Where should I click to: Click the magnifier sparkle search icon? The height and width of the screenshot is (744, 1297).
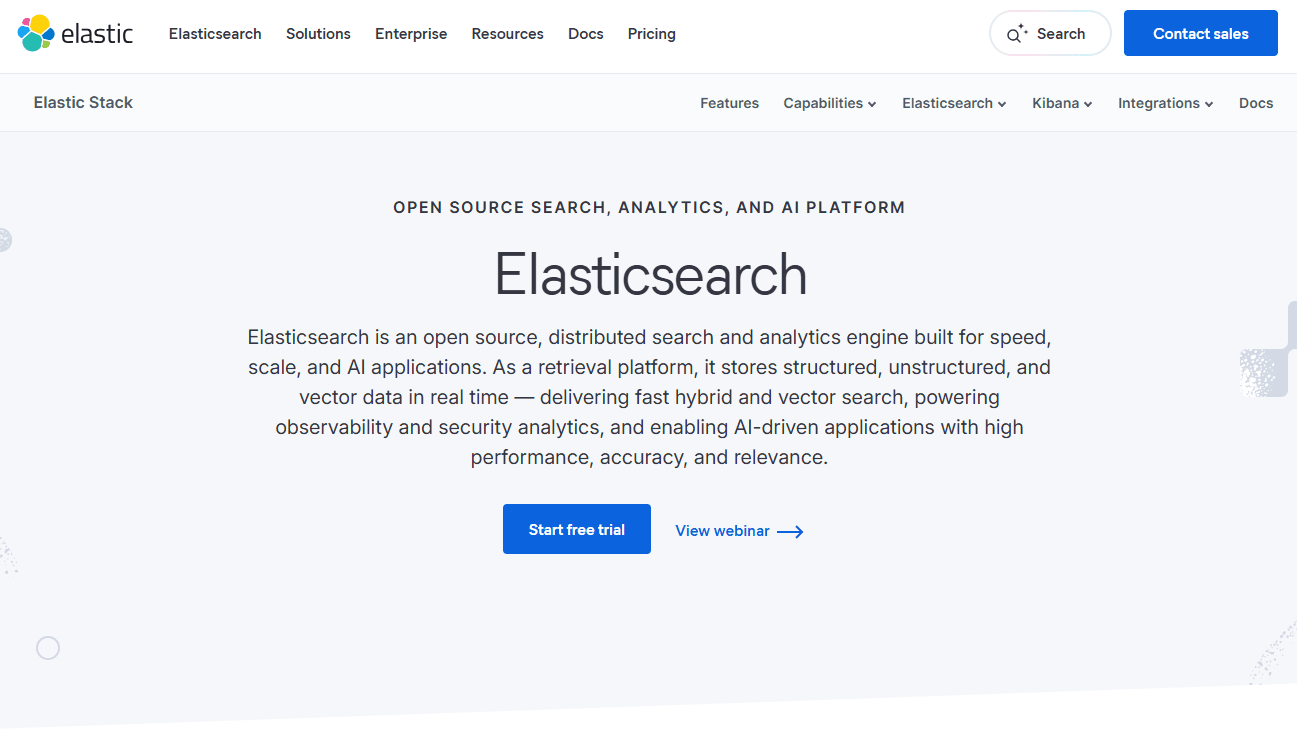point(1017,34)
